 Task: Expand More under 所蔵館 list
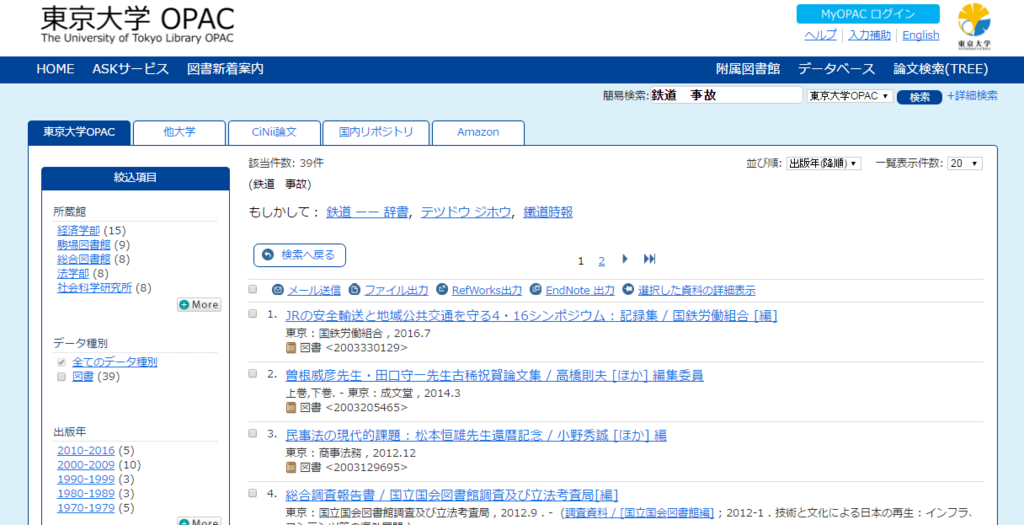click(199, 304)
